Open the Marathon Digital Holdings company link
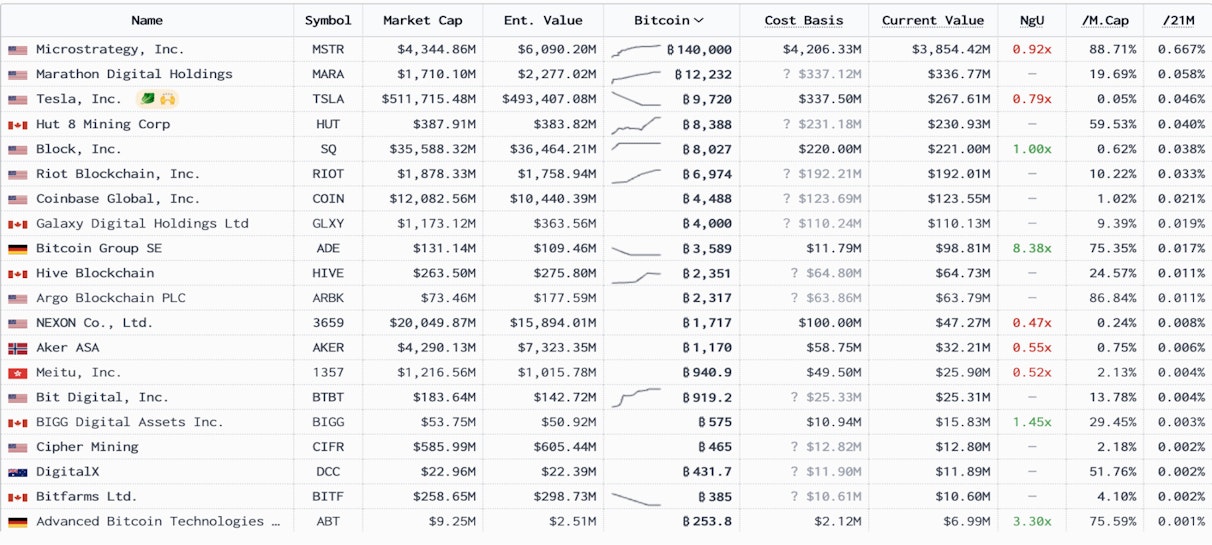 [x=134, y=74]
